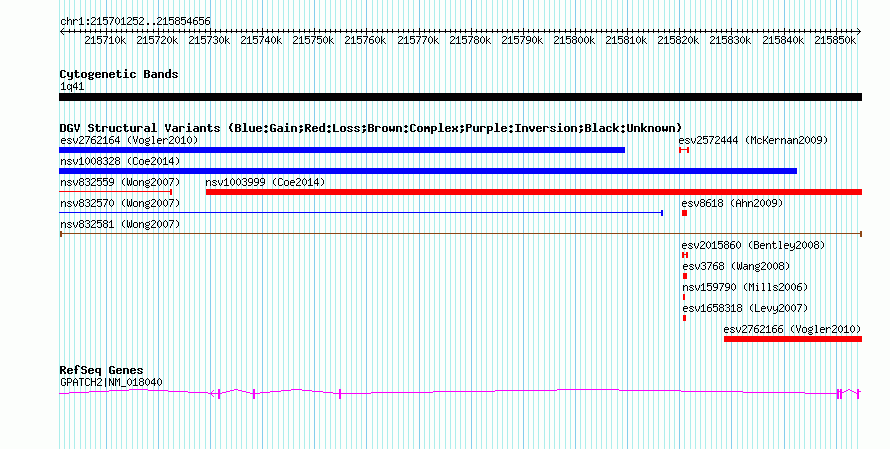
Task: Click the red square marker of esv3768
Action: 685,276
